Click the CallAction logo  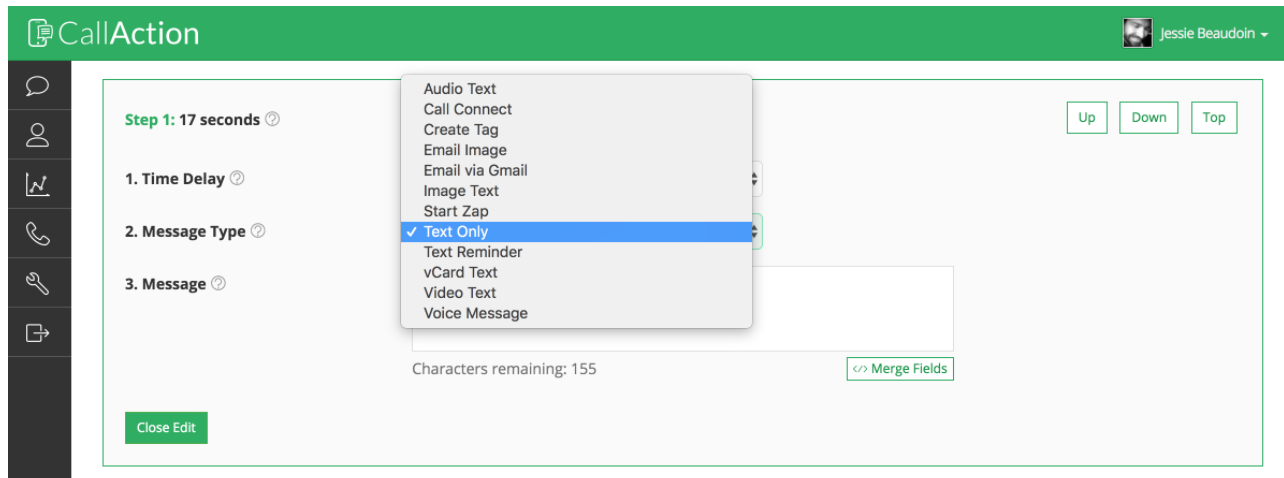tap(113, 34)
